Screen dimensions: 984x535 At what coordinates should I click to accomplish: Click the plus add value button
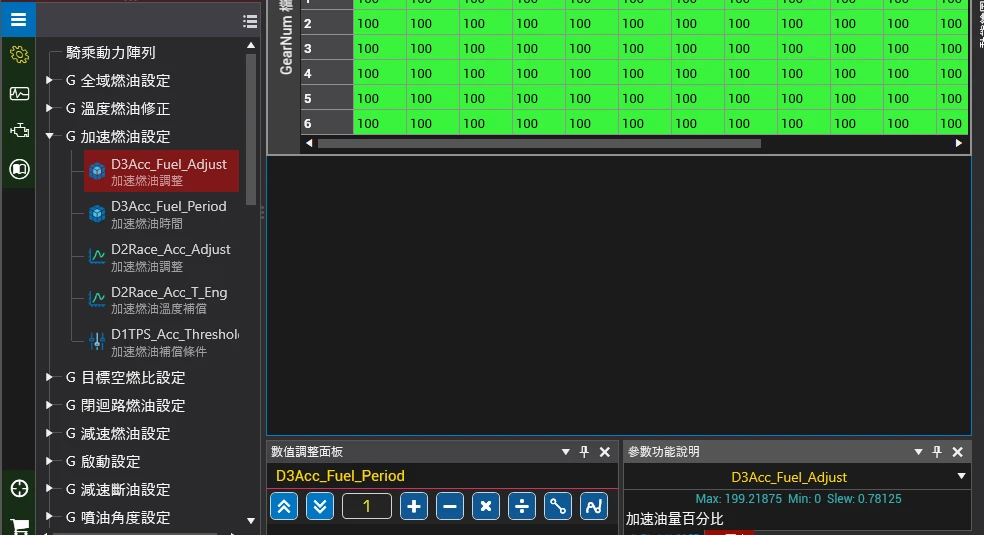pyautogui.click(x=414, y=506)
